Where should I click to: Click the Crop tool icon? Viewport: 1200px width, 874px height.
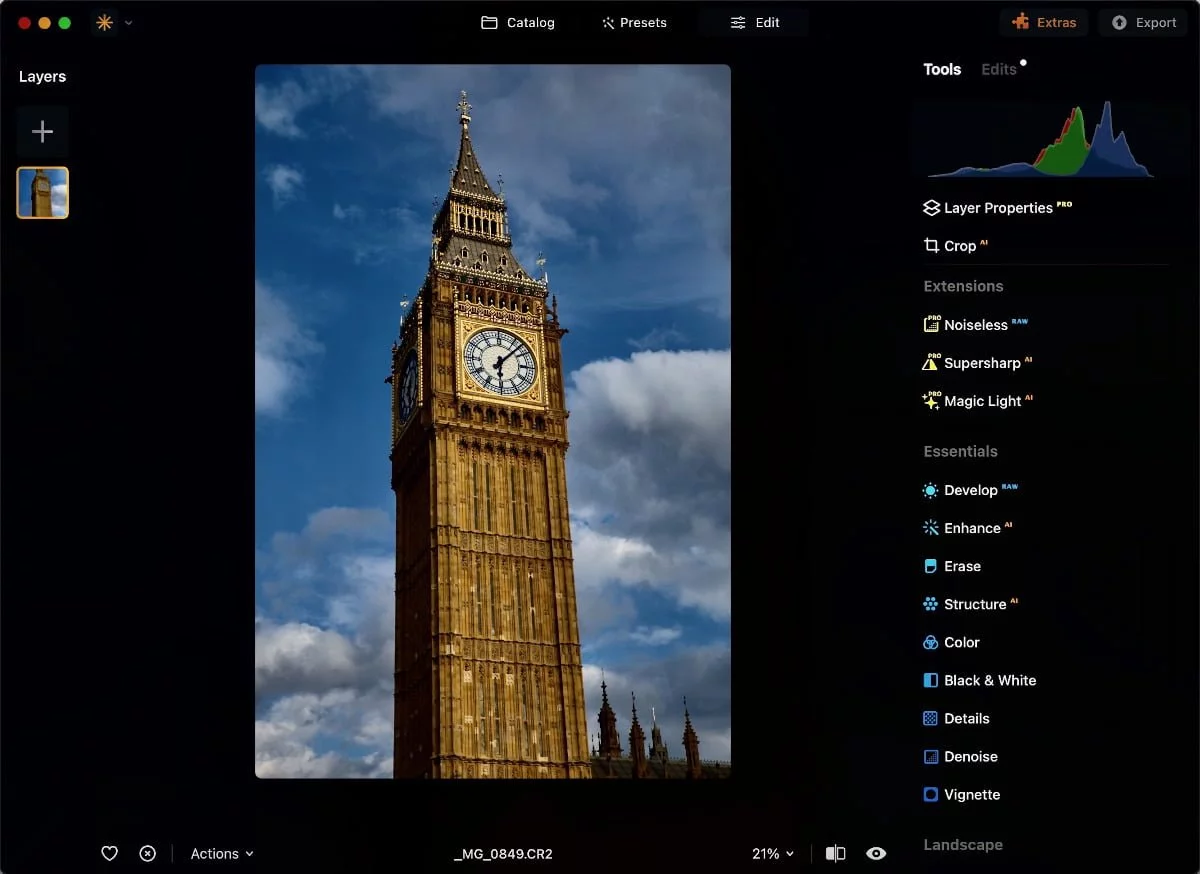click(x=931, y=246)
